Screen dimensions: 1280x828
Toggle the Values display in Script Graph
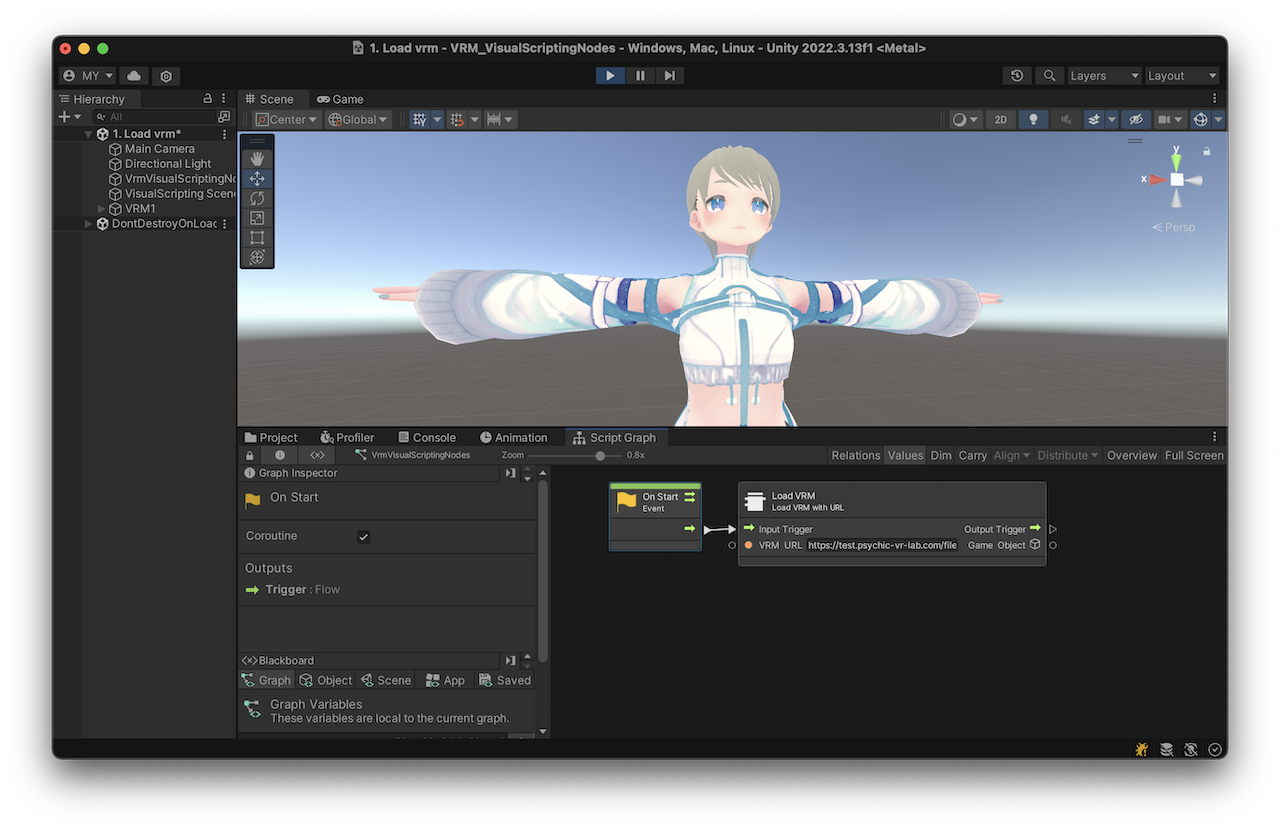click(x=905, y=455)
